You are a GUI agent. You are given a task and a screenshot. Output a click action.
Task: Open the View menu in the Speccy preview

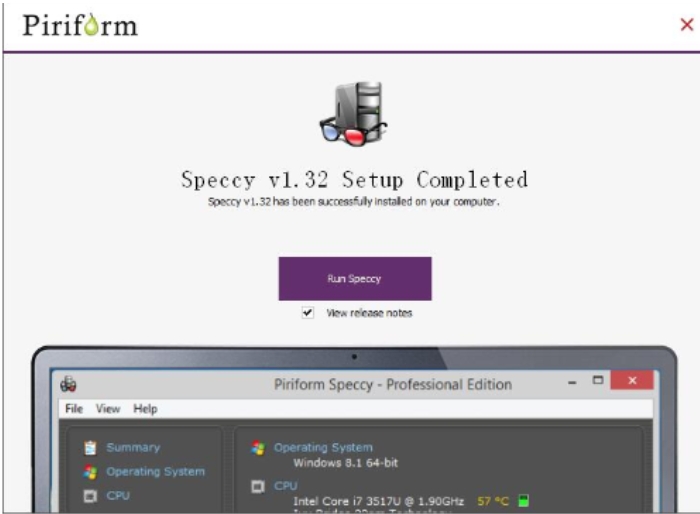click(108, 409)
